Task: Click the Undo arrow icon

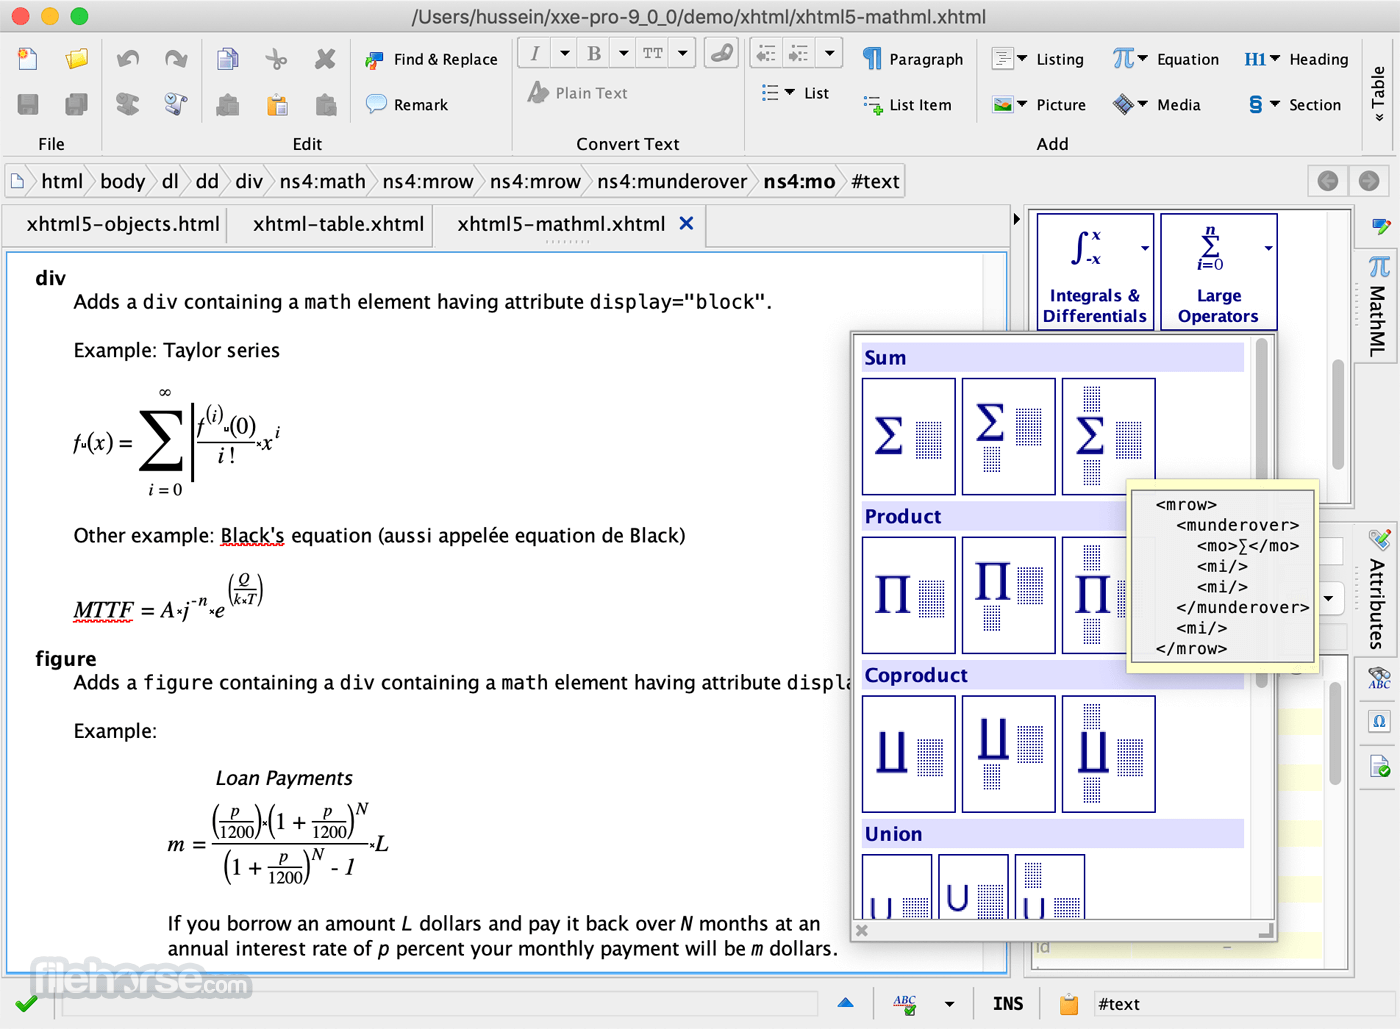Action: (x=128, y=59)
